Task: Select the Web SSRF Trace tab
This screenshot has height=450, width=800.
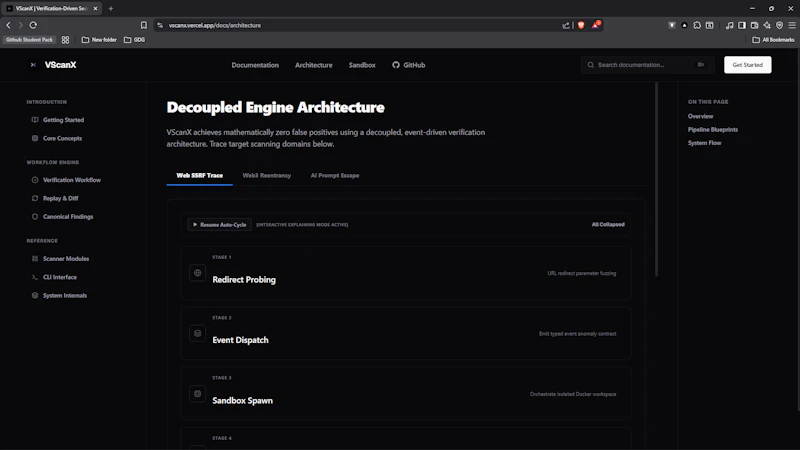Action: [199, 176]
